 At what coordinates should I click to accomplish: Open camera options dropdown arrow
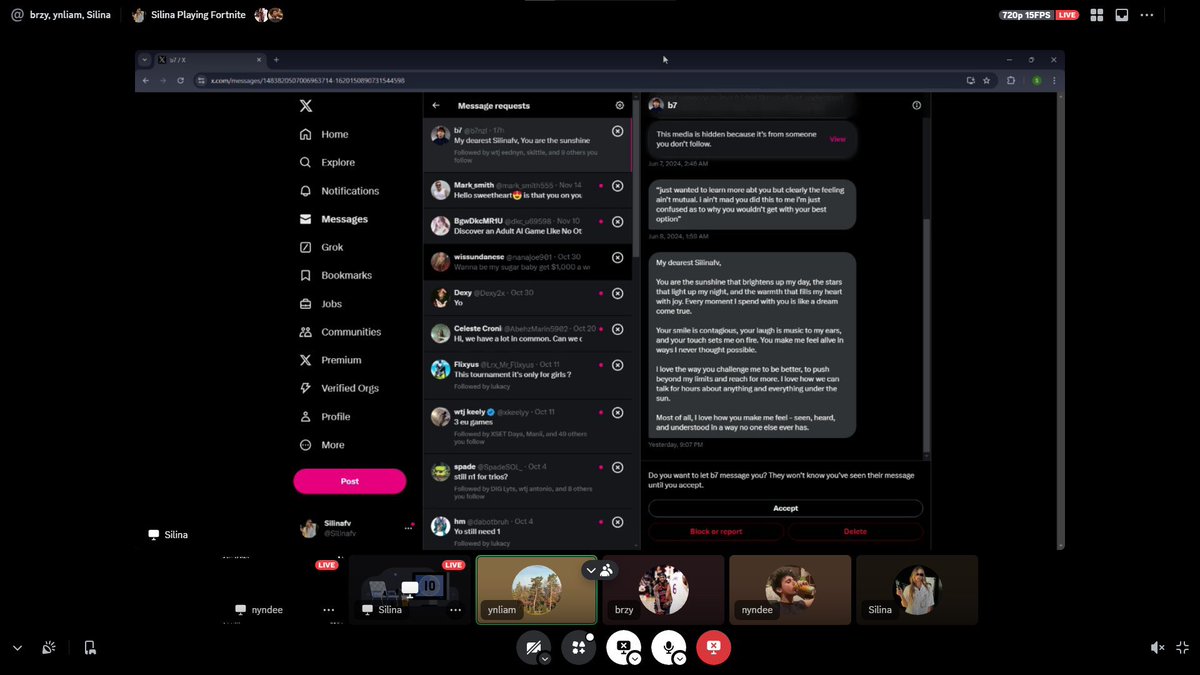pyautogui.click(x=545, y=658)
